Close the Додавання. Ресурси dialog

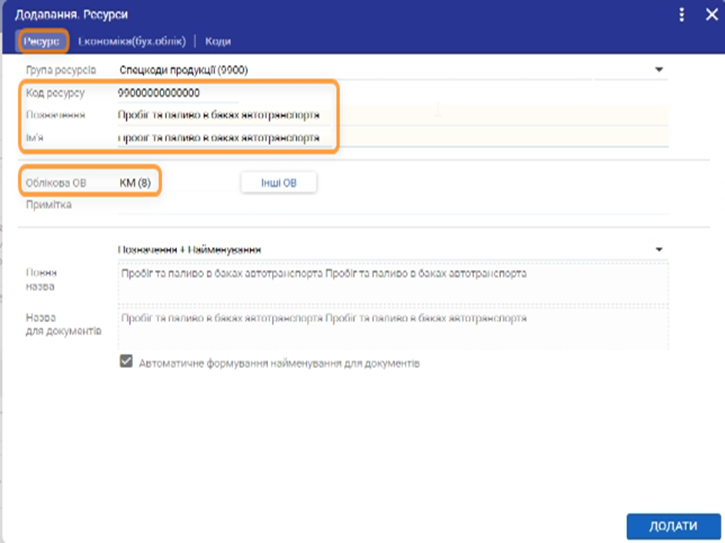tap(707, 15)
